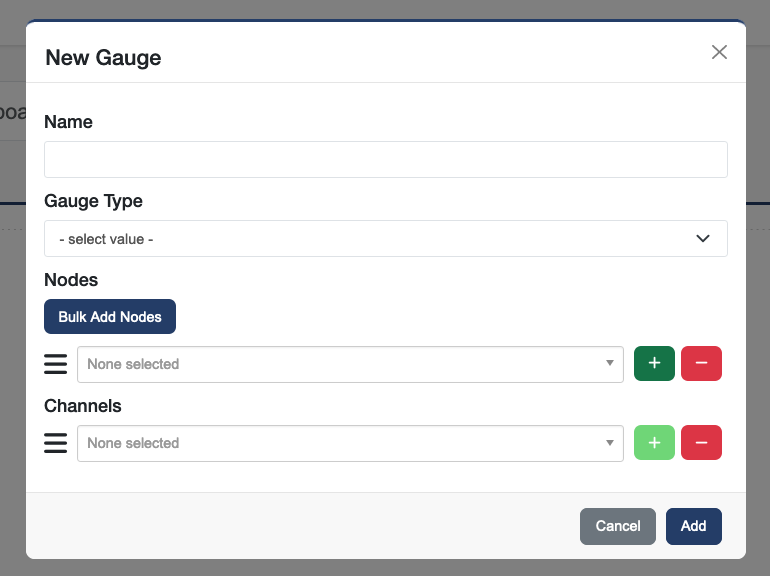Click the Nodes dropdown caret arrow

[610, 364]
